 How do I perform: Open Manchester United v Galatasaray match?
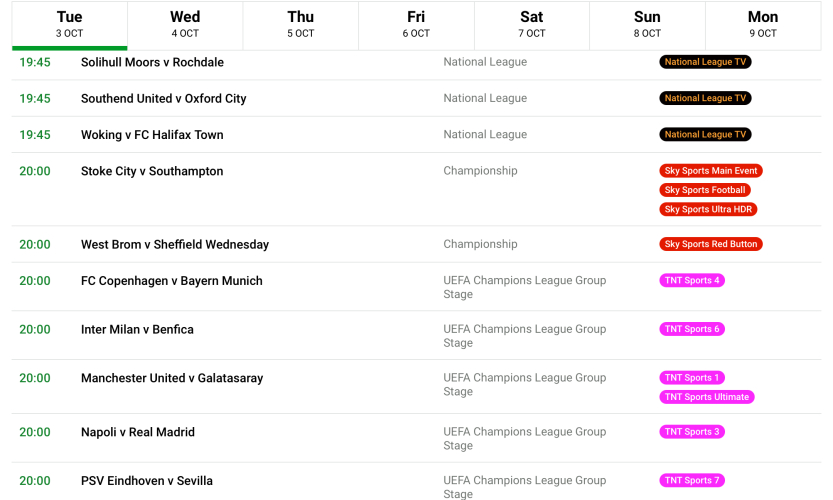[x=172, y=378]
